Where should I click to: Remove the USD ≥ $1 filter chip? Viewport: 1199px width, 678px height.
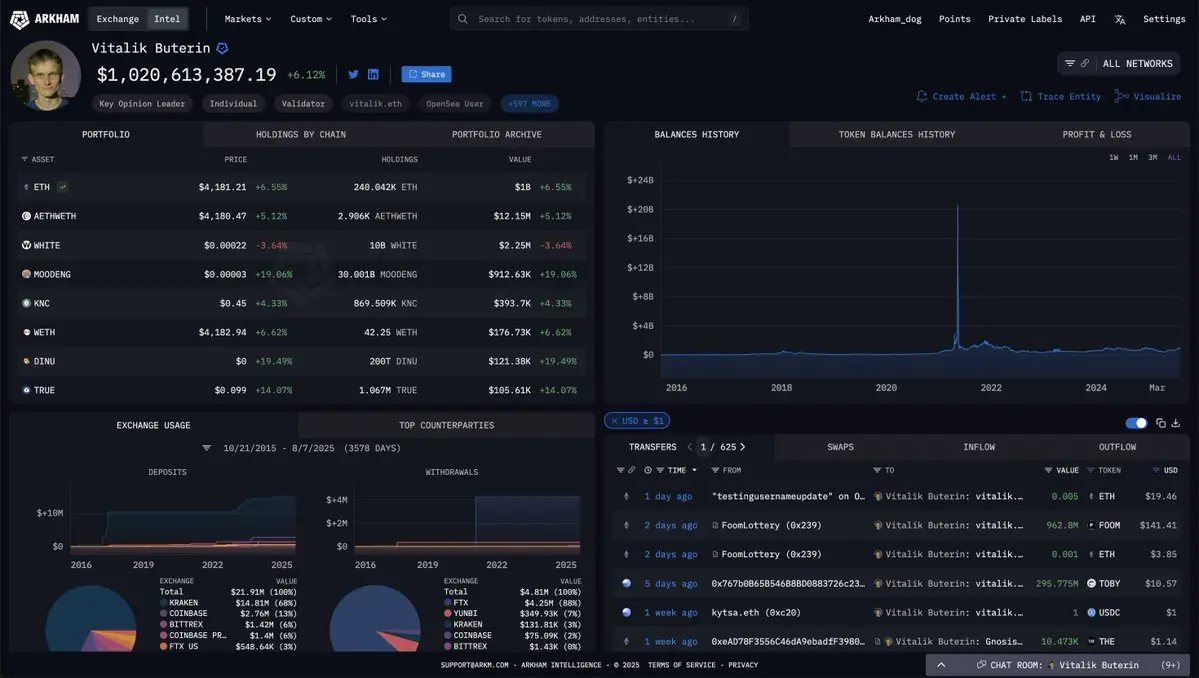(614, 421)
